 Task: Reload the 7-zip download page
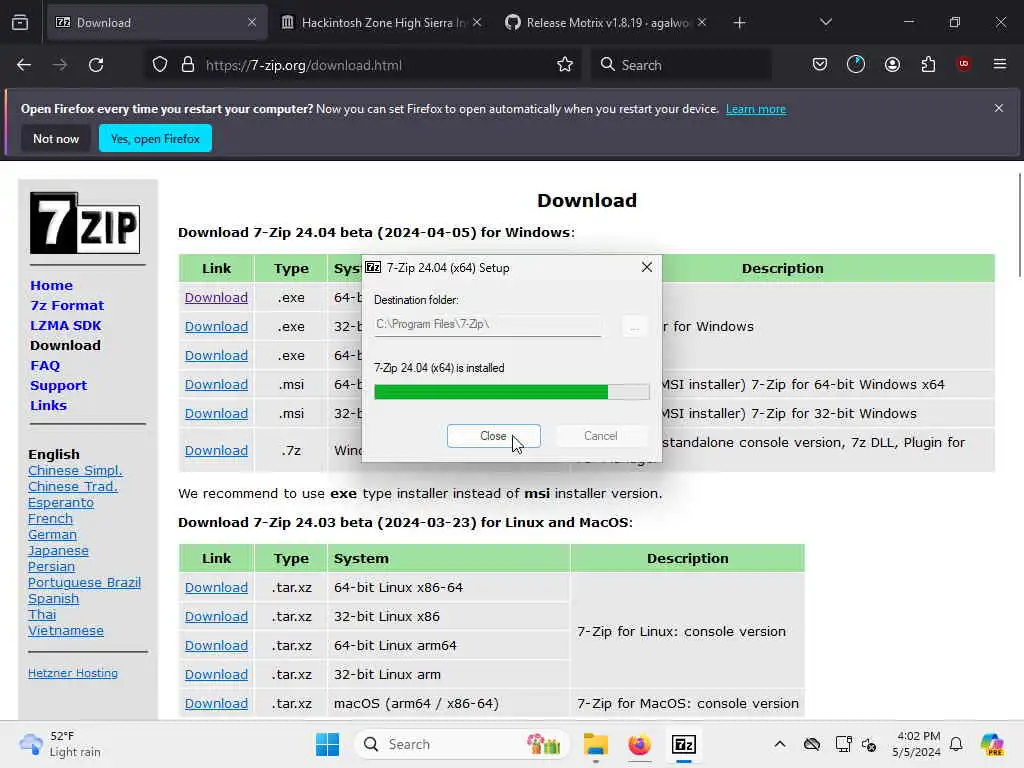(96, 65)
